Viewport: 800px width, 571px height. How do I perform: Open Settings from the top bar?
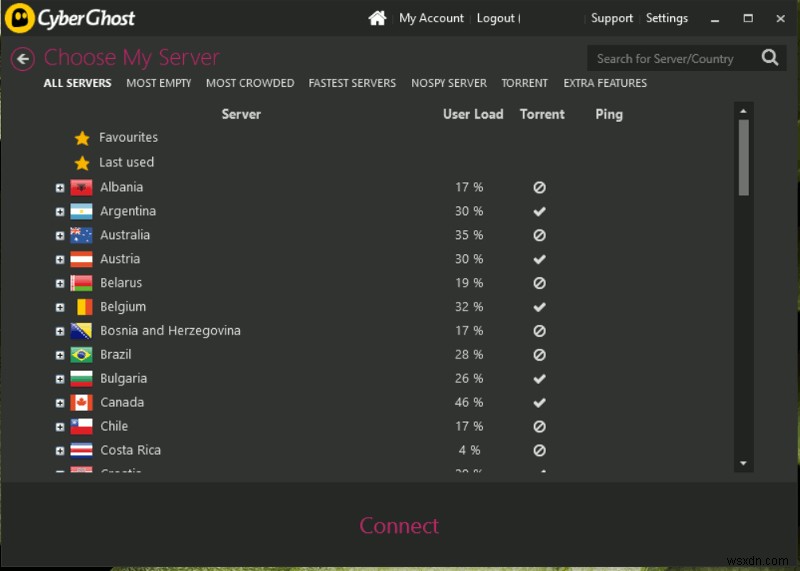pos(667,18)
